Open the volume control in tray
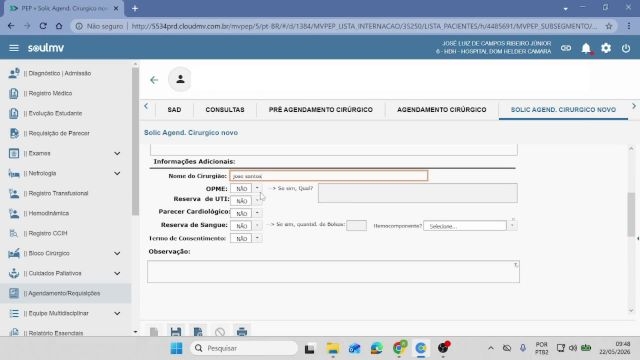 [573, 348]
